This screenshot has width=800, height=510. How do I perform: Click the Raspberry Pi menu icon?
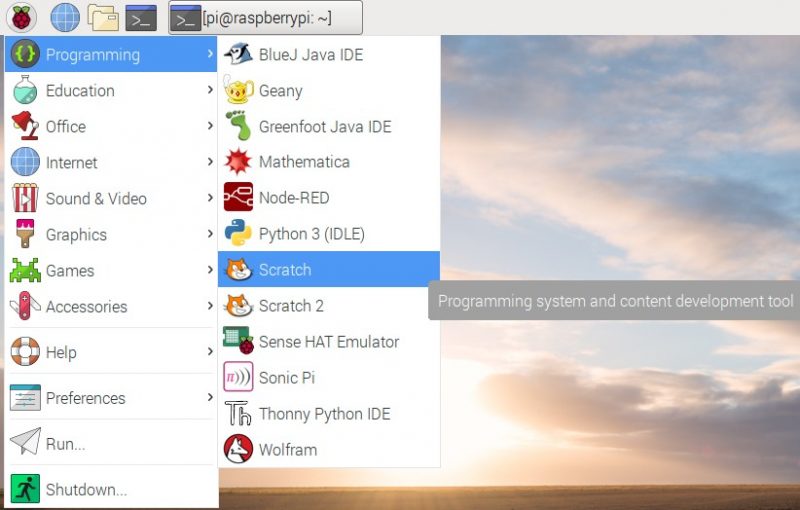point(21,17)
